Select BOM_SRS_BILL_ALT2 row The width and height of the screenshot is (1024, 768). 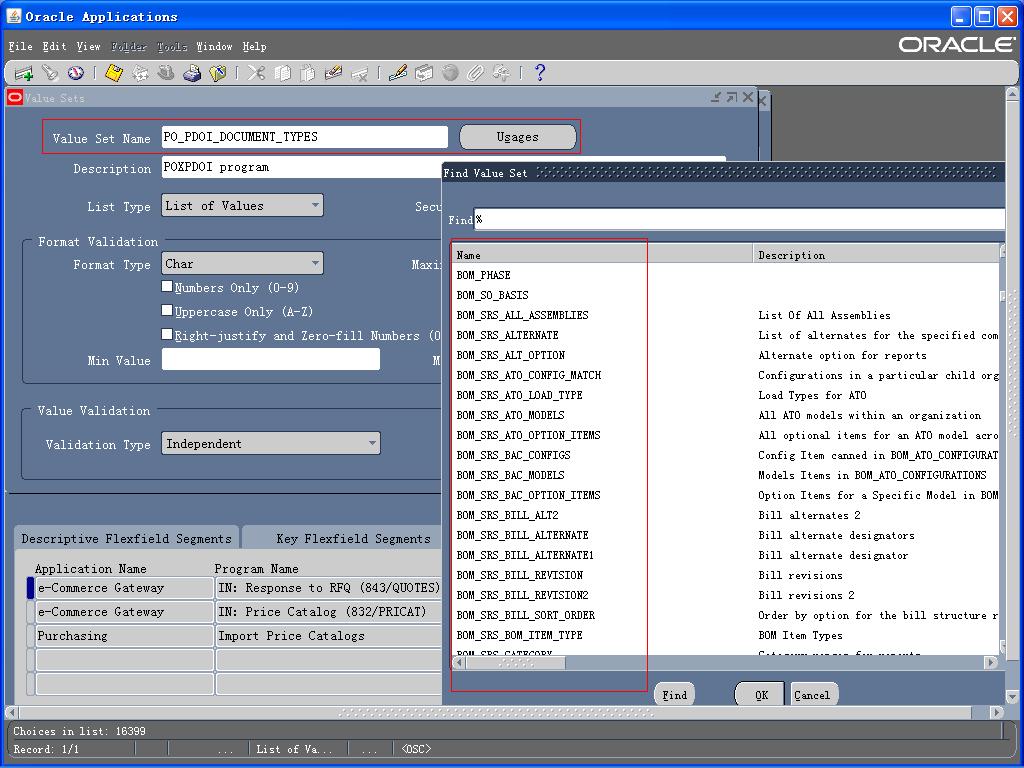507,515
